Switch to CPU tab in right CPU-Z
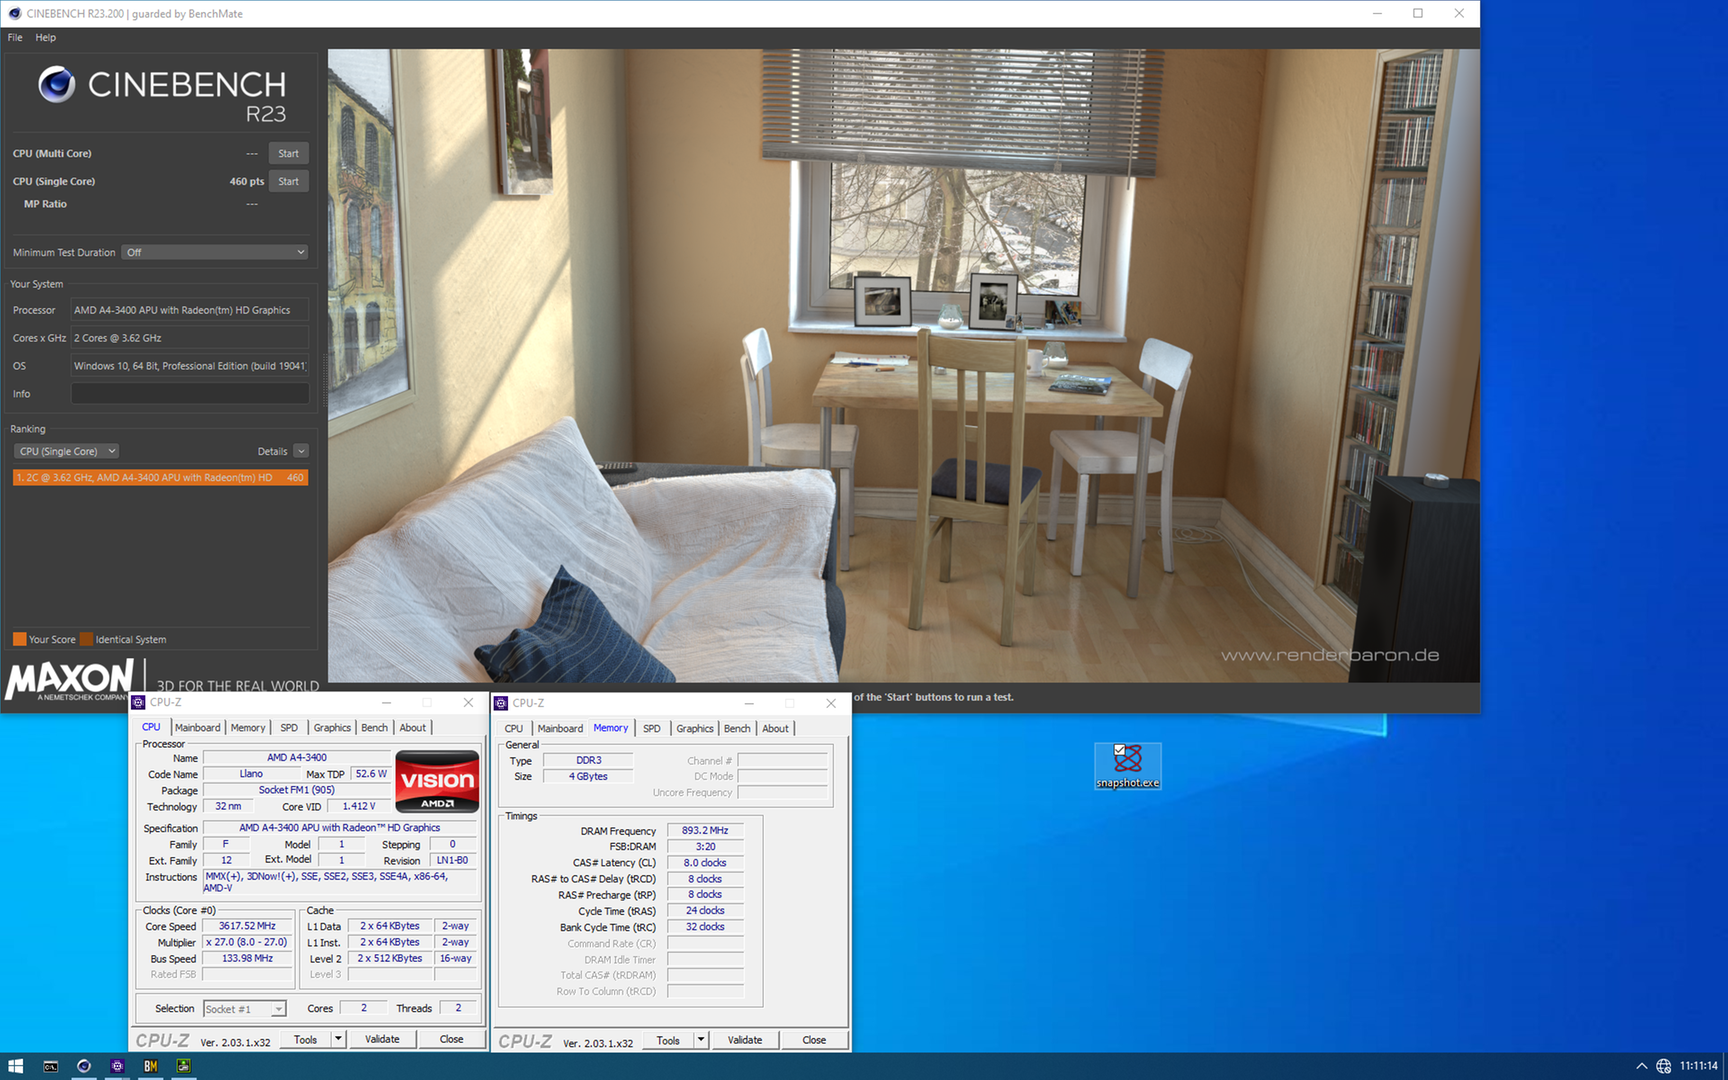 point(514,728)
